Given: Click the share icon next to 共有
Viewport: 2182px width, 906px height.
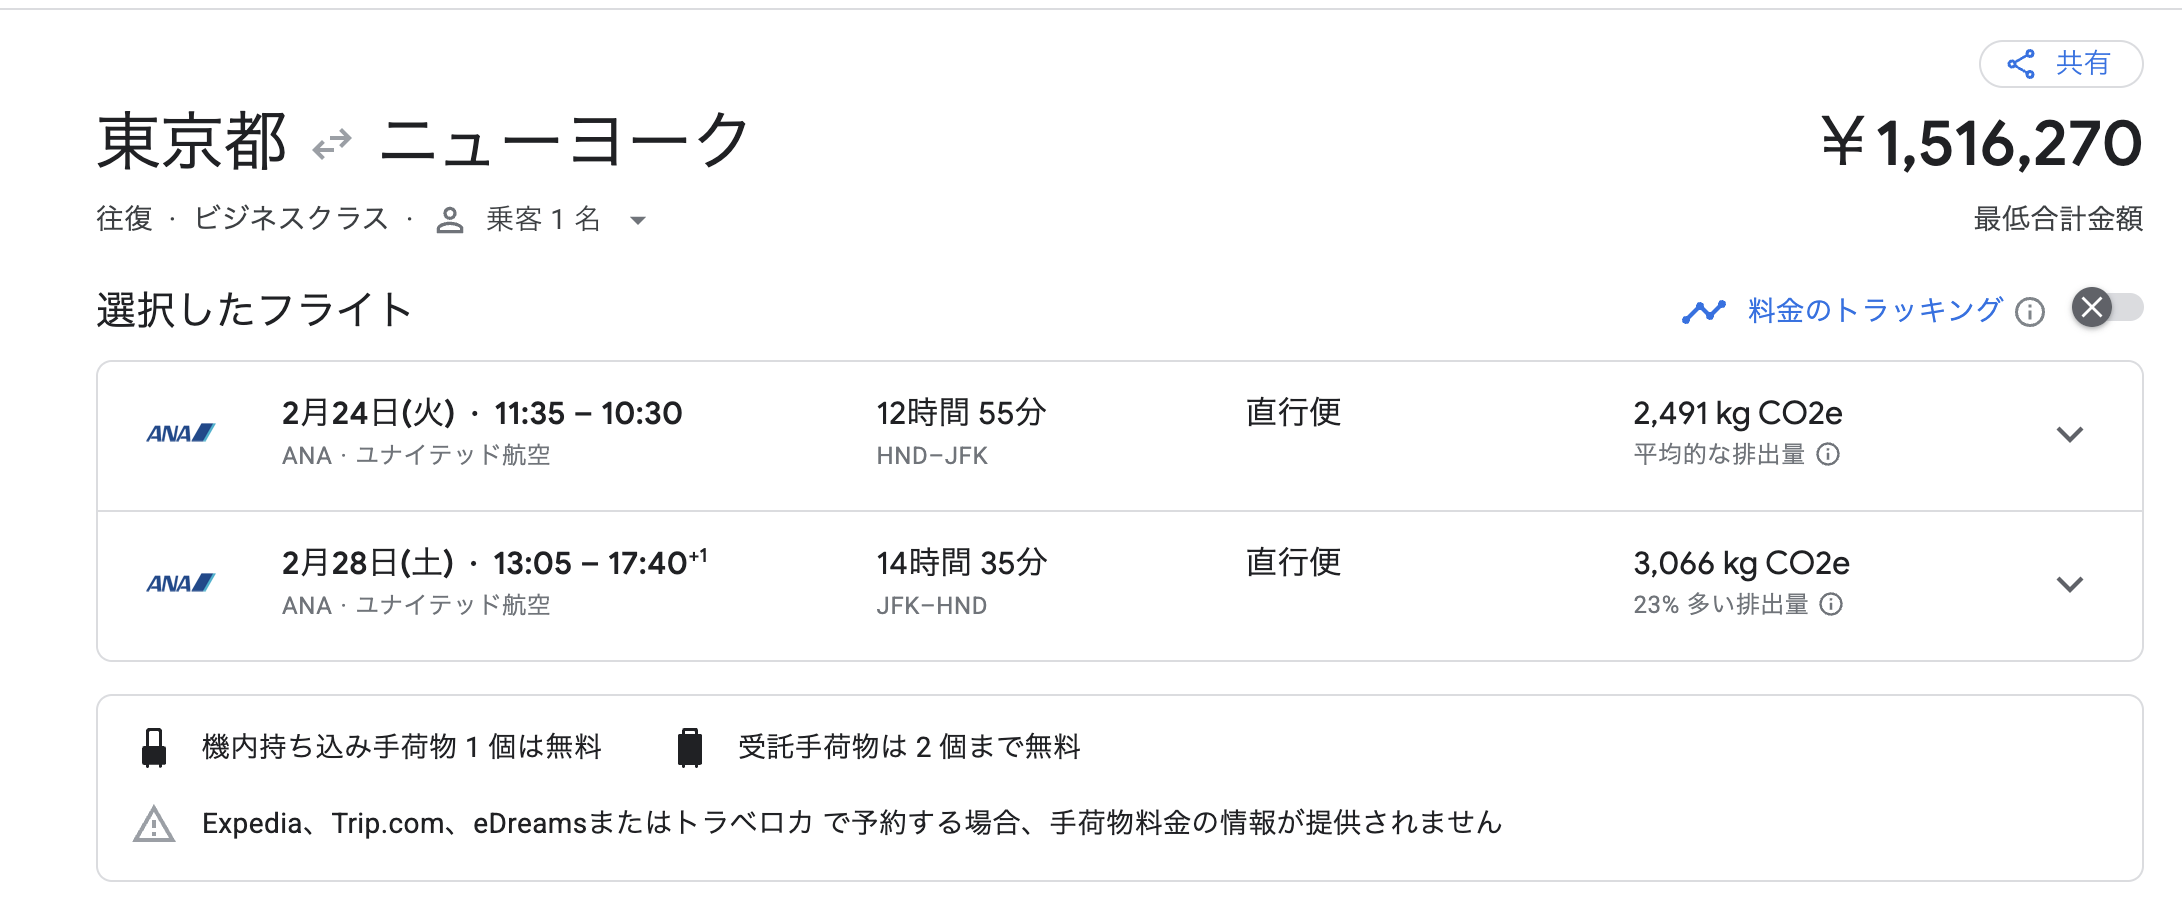Looking at the screenshot, I should (x=2020, y=63).
